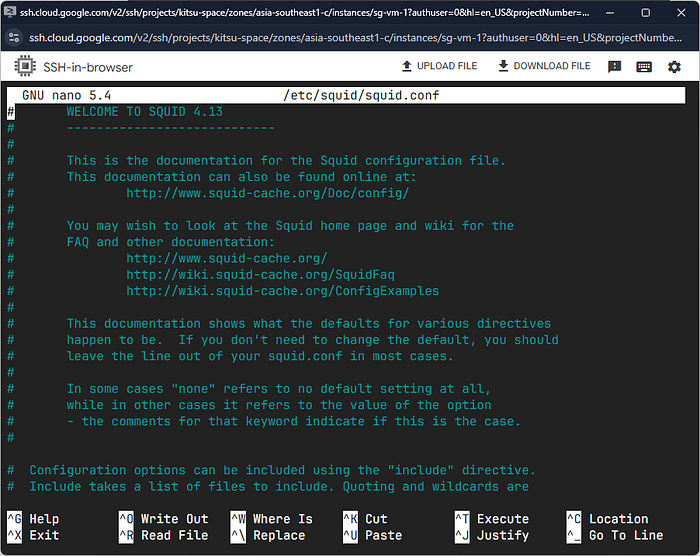Click the SSH-in-browser chip logo
Image resolution: width=700 pixels, height=556 pixels.
(x=25, y=67)
